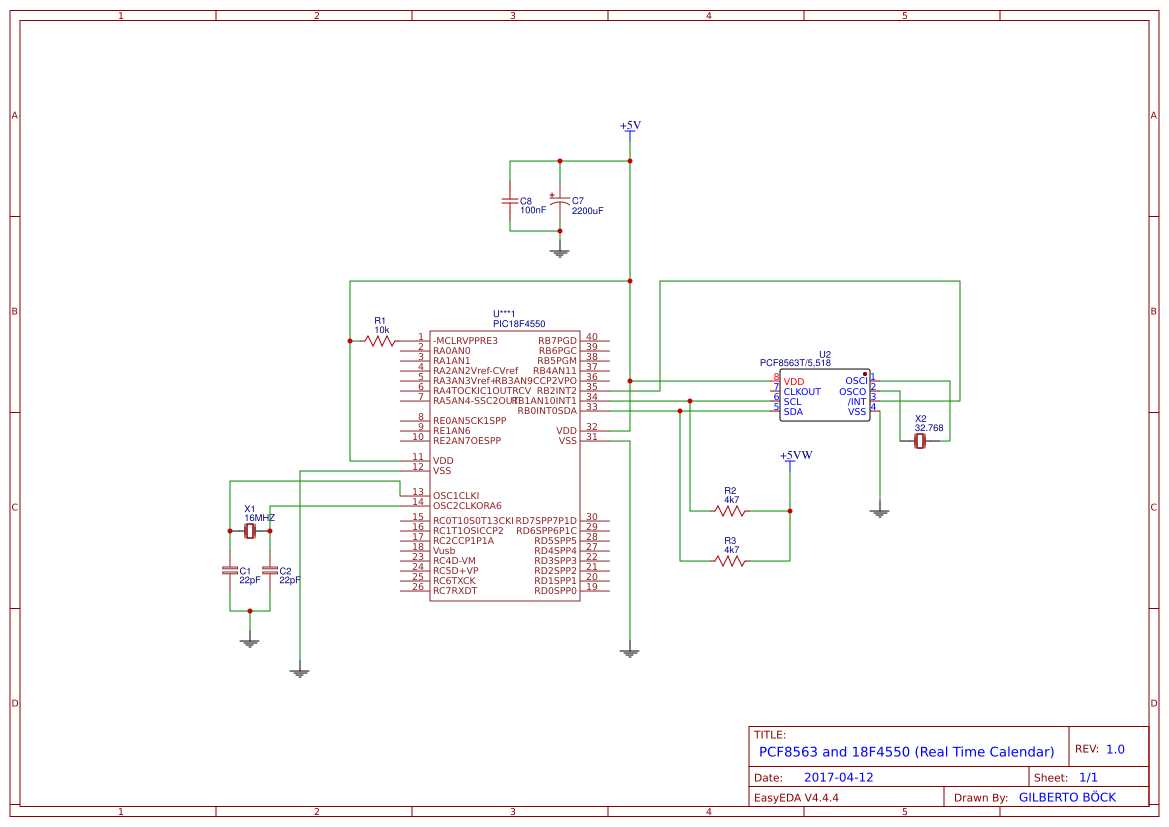
Task: Select the PCF8563T/5,518 part label
Action: [795, 363]
